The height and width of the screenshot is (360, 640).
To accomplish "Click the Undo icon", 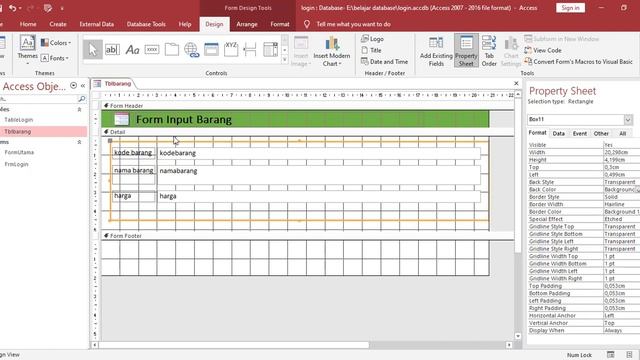I will click(x=13, y=8).
